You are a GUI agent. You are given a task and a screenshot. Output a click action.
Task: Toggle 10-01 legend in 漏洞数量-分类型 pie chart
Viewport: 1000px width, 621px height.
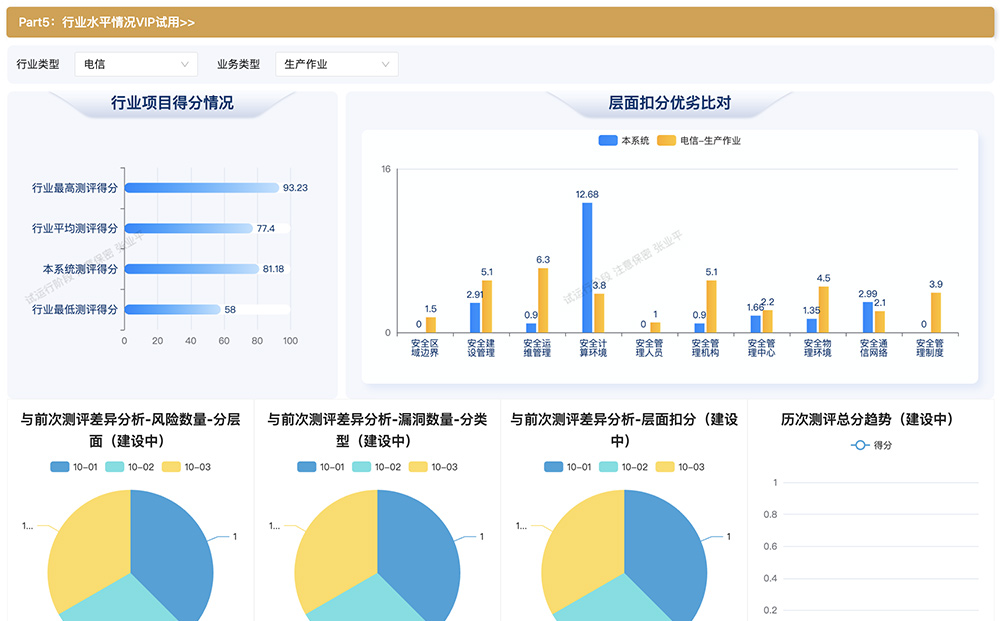pyautogui.click(x=321, y=467)
